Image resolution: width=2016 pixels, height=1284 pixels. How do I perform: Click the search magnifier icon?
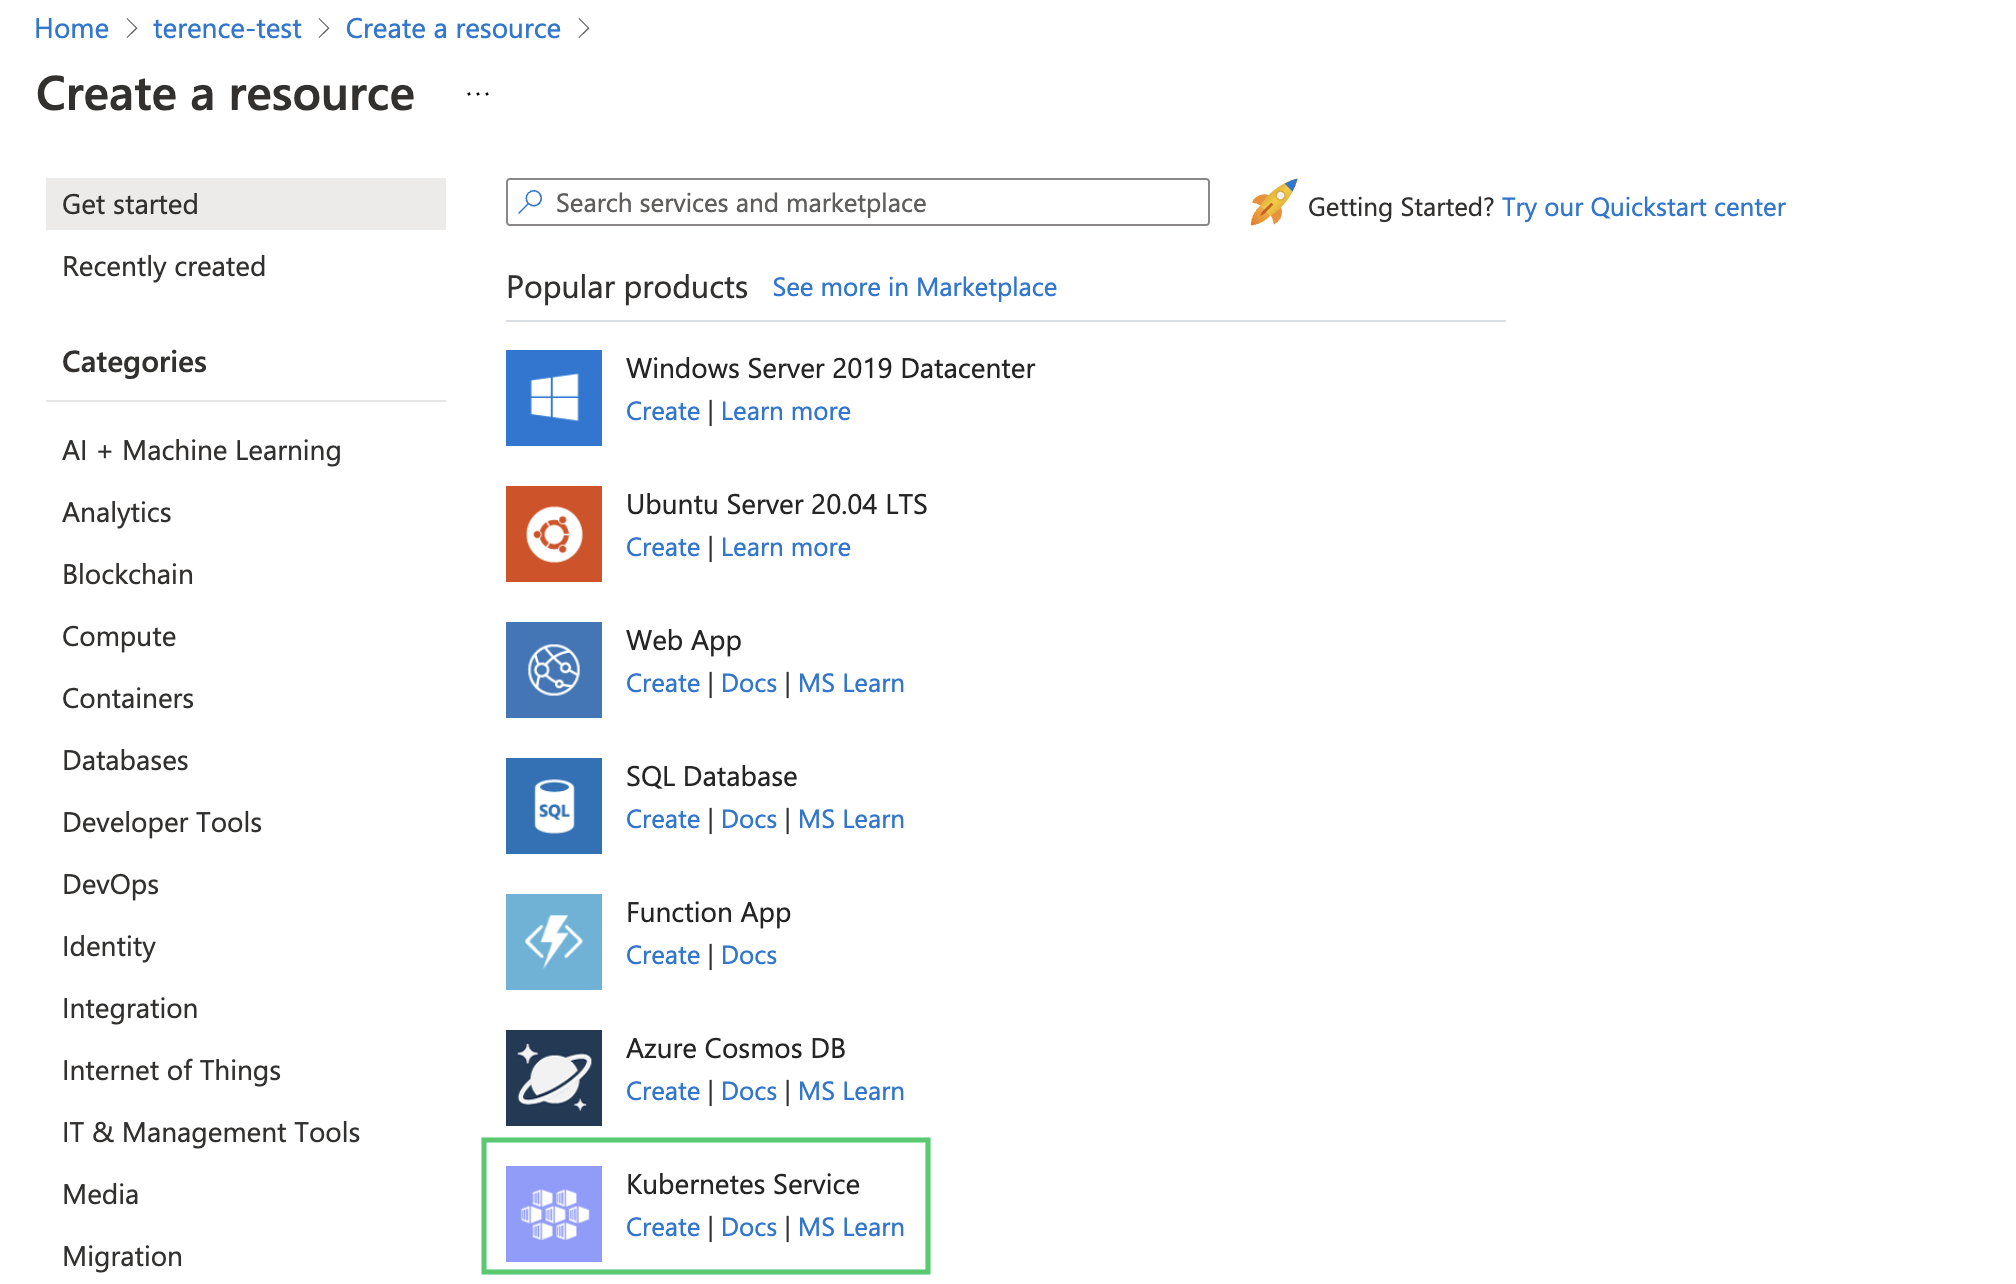click(531, 202)
